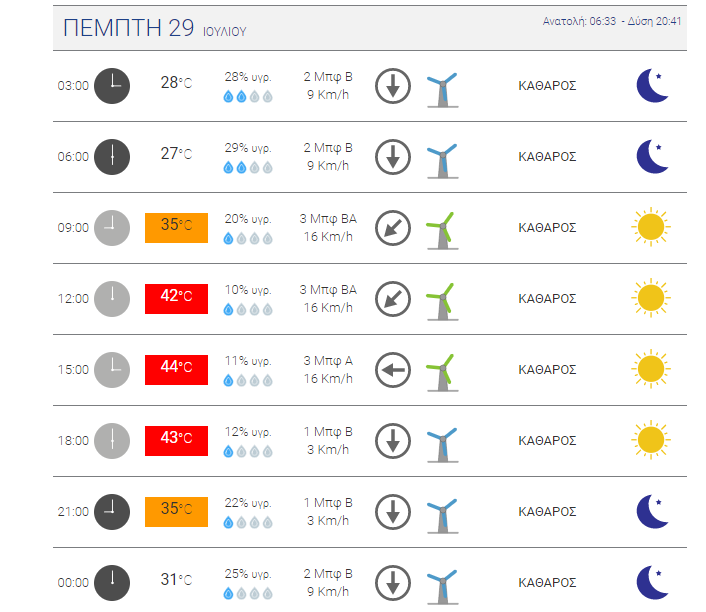The width and height of the screenshot is (706, 612).
Task: Click the moon icon for 00:00
Action: pyautogui.click(x=652, y=582)
